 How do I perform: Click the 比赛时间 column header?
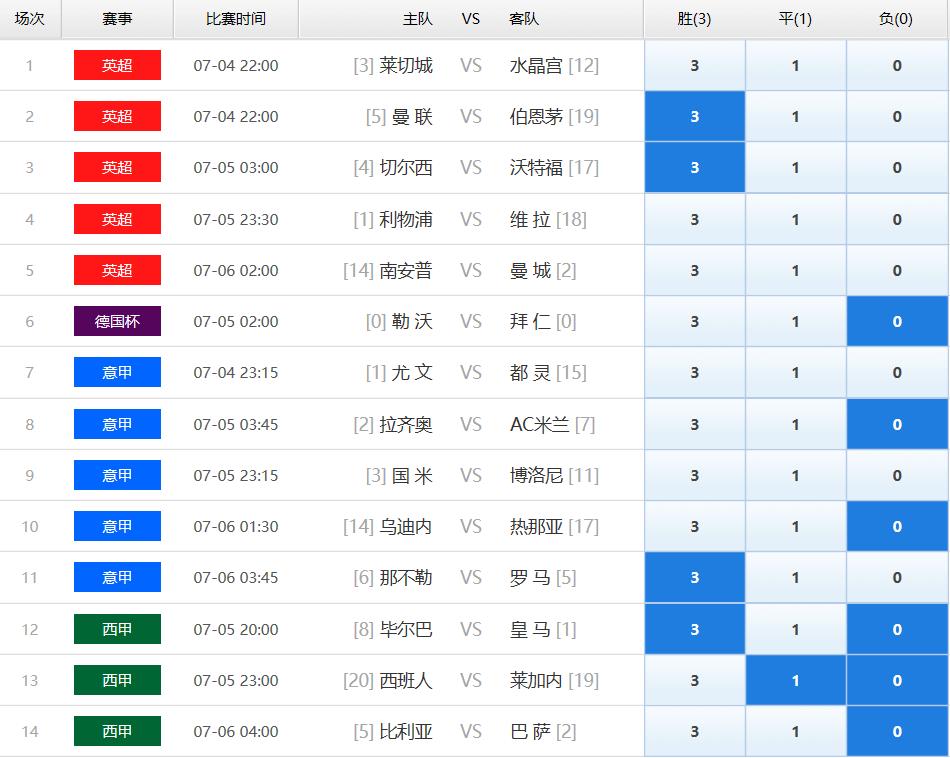[236, 19]
